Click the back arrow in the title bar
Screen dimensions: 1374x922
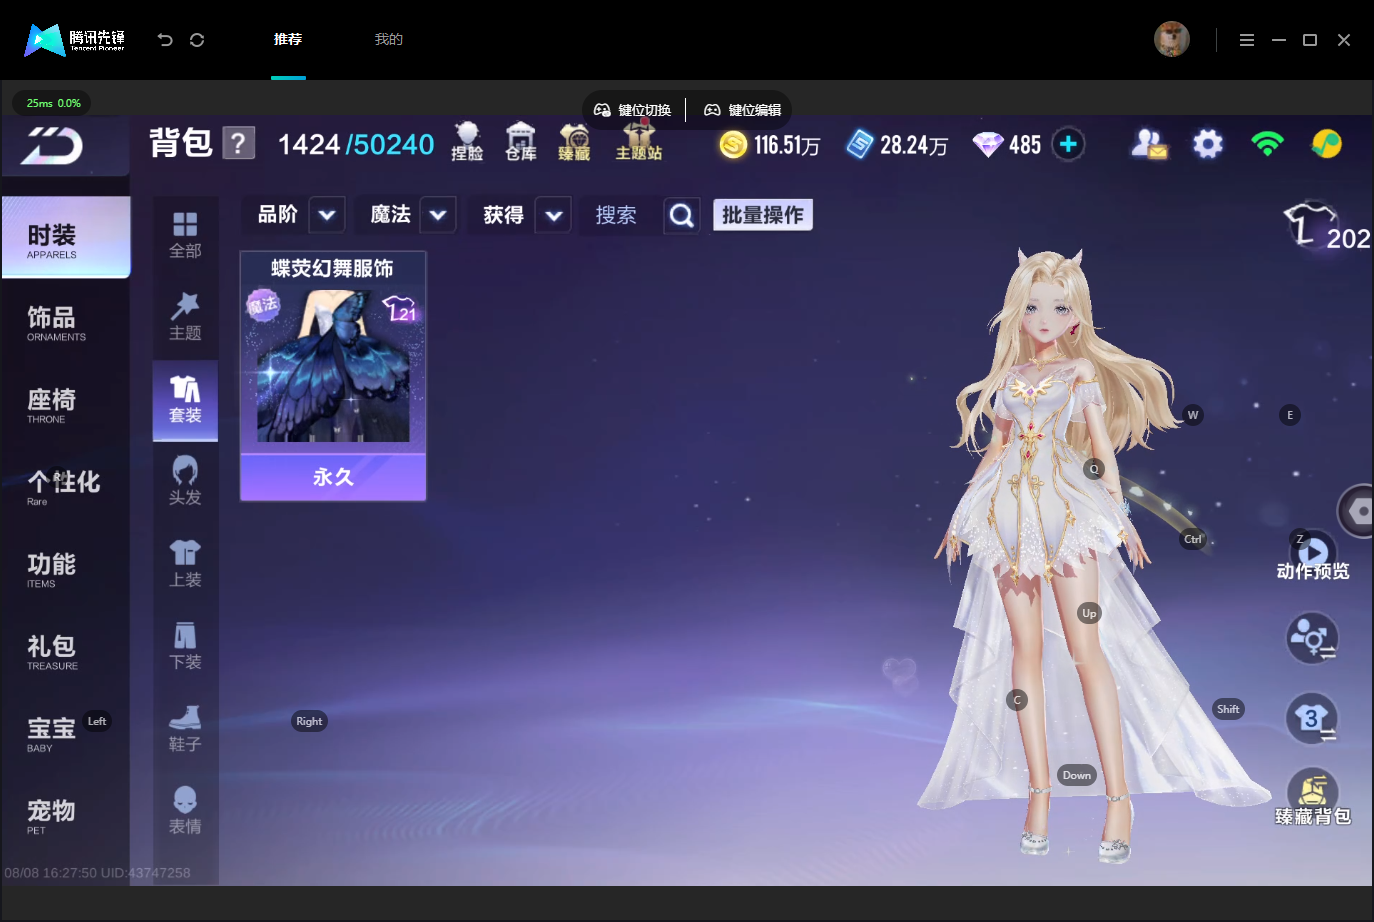click(165, 40)
